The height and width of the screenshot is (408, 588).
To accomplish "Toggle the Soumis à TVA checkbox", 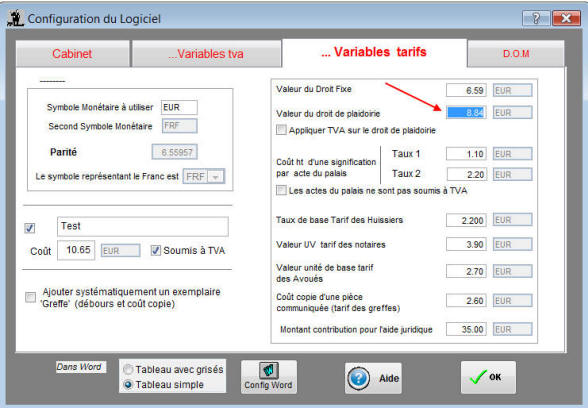I will [x=156, y=250].
